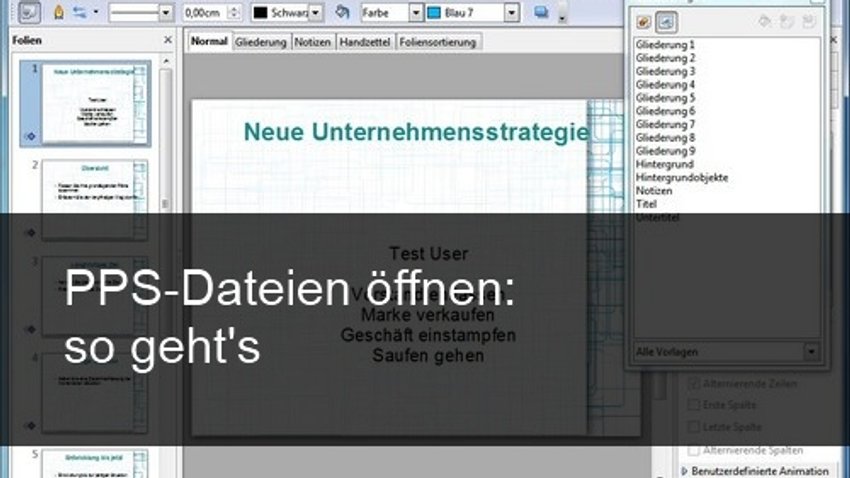
Task: Click the arrow style icon in toolbar
Action: [x=80, y=12]
